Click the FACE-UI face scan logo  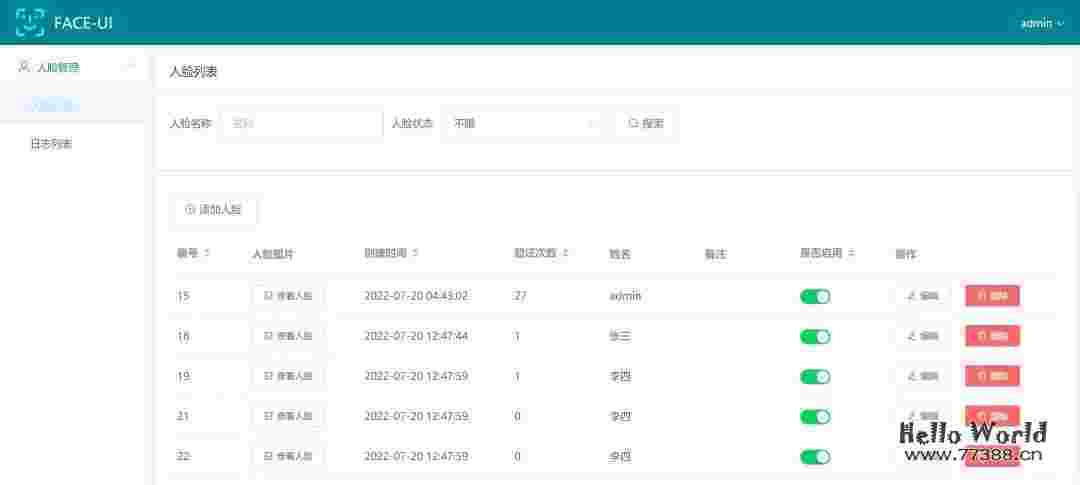coord(30,22)
